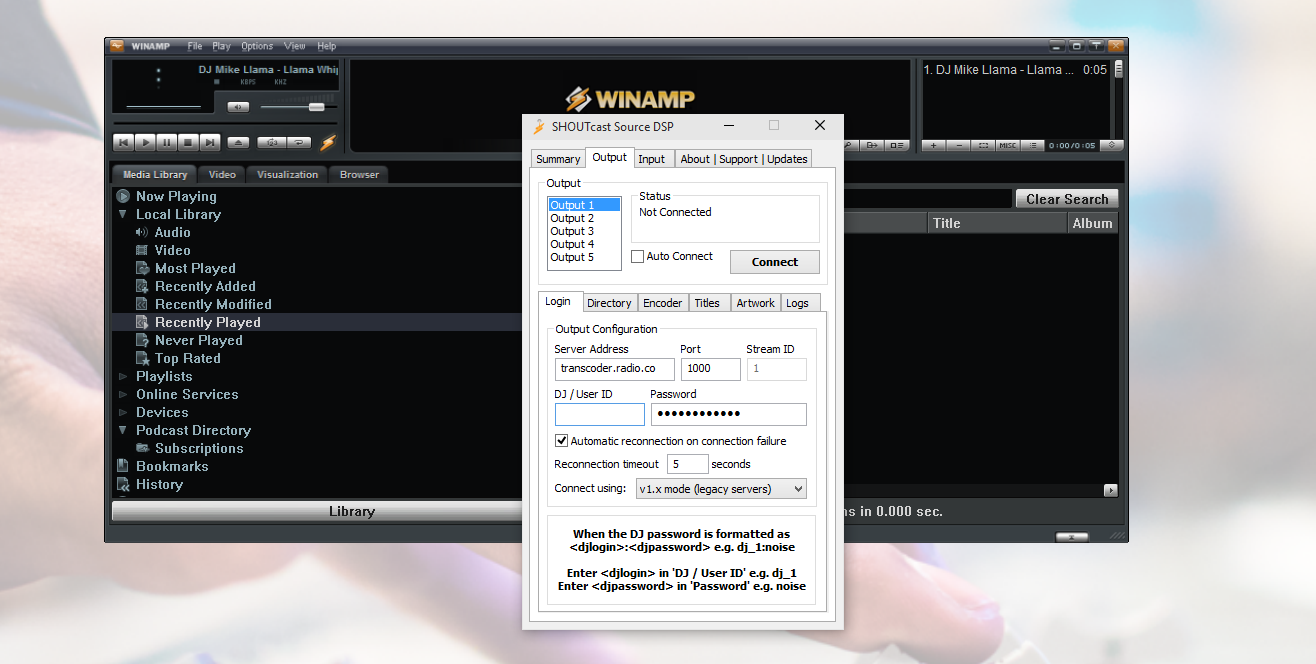Open the Play menu in Winamp
This screenshot has height=664, width=1316.
[x=221, y=46]
